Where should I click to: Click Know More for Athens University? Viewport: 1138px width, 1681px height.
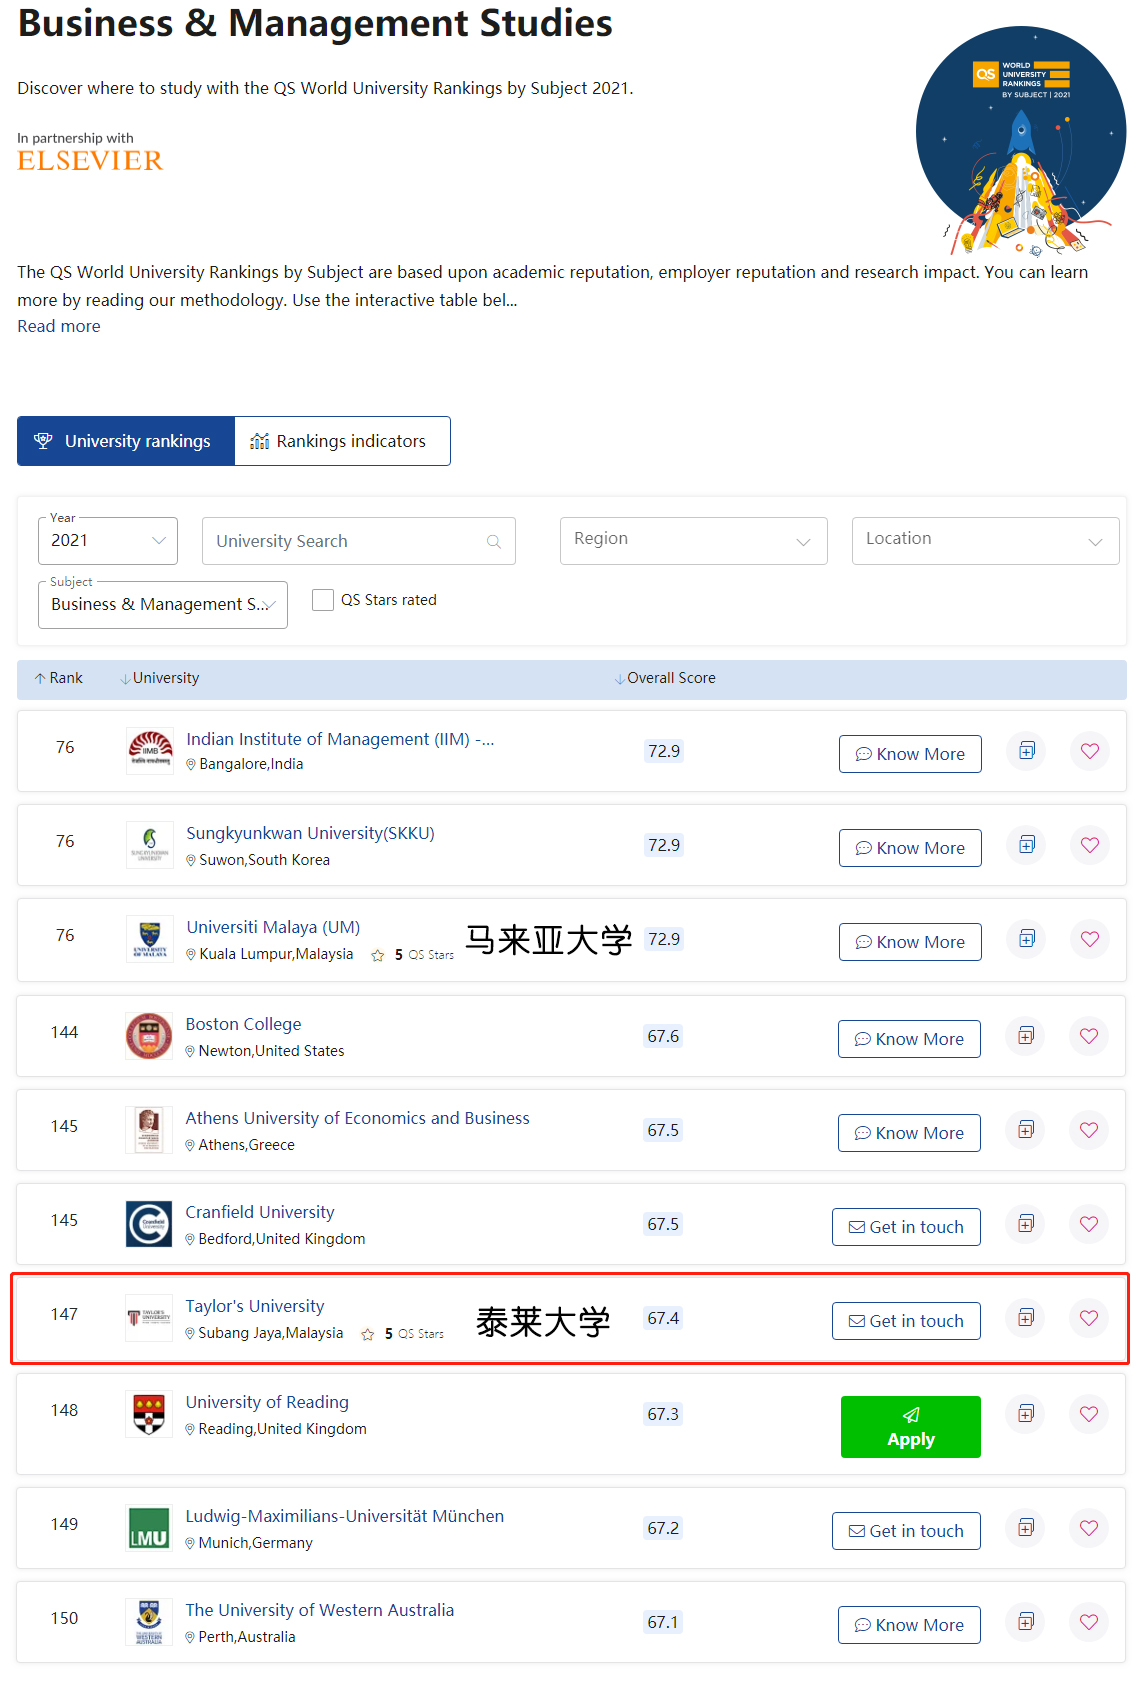pos(909,1133)
